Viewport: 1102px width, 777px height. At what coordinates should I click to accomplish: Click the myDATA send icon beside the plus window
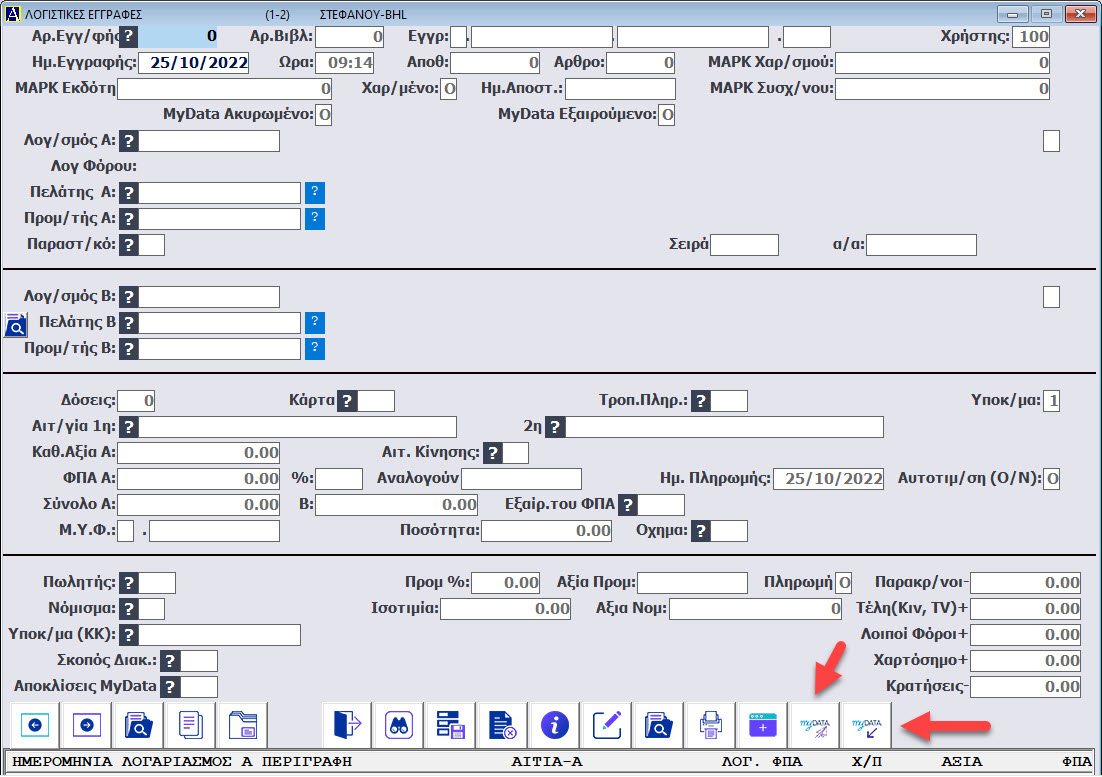pyautogui.click(x=814, y=724)
